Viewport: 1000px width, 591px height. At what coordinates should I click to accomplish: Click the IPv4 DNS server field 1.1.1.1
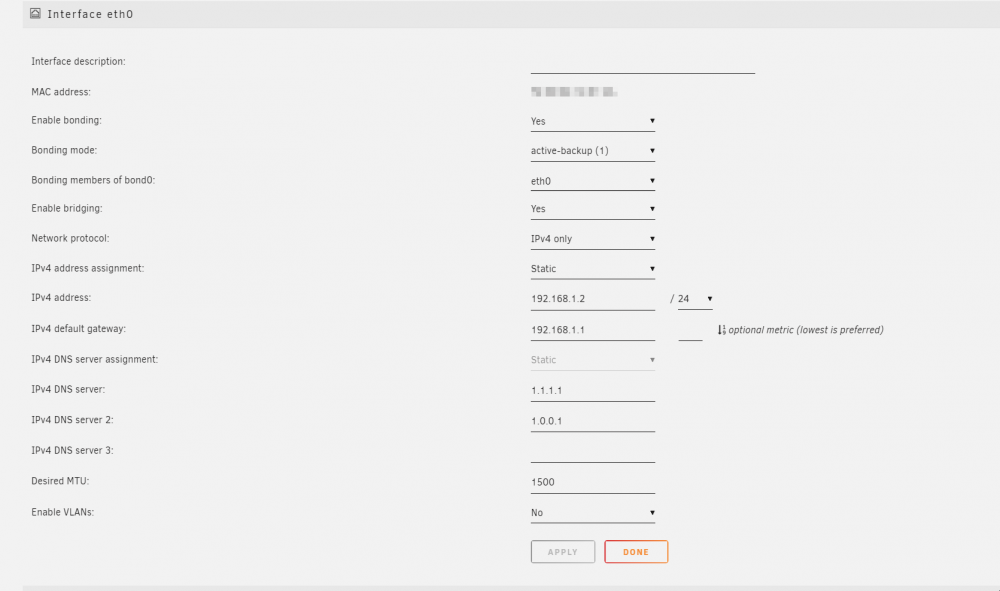pos(592,391)
